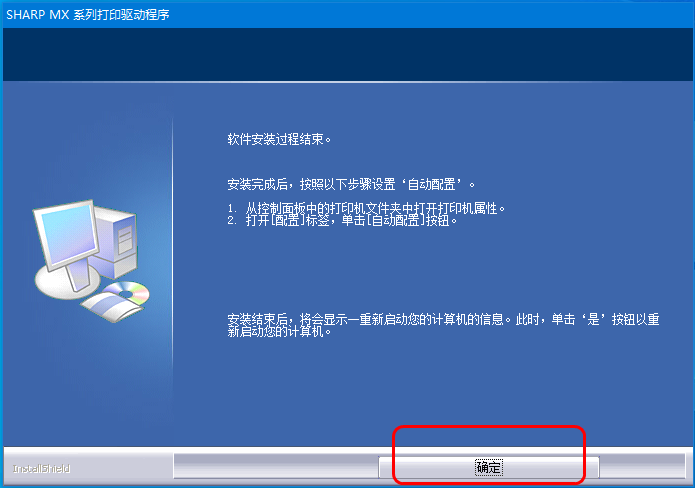Click the InstallShield logo text
The width and height of the screenshot is (695, 488).
click(x=41, y=468)
